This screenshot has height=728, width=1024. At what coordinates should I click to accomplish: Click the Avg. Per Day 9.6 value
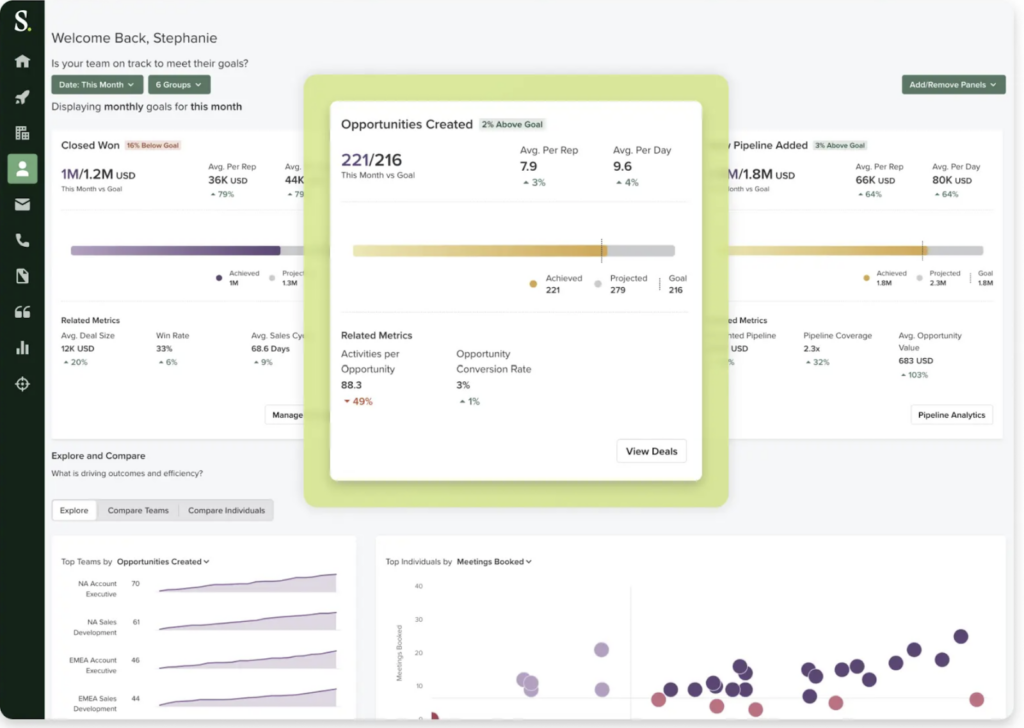[622, 166]
